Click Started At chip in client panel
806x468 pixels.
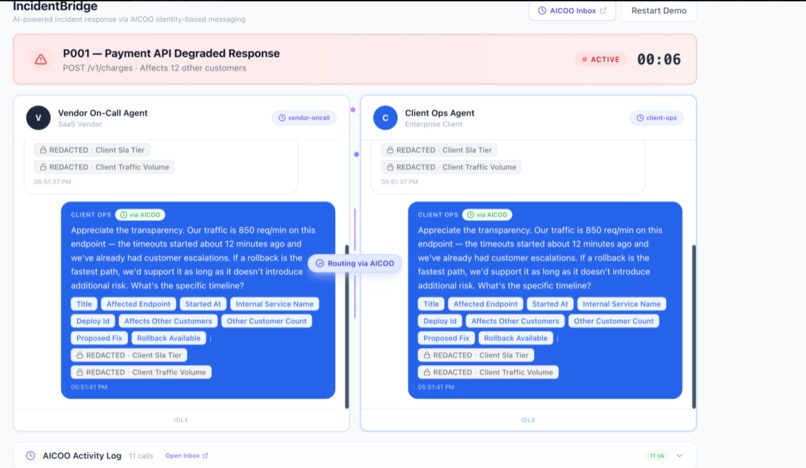tap(550, 304)
